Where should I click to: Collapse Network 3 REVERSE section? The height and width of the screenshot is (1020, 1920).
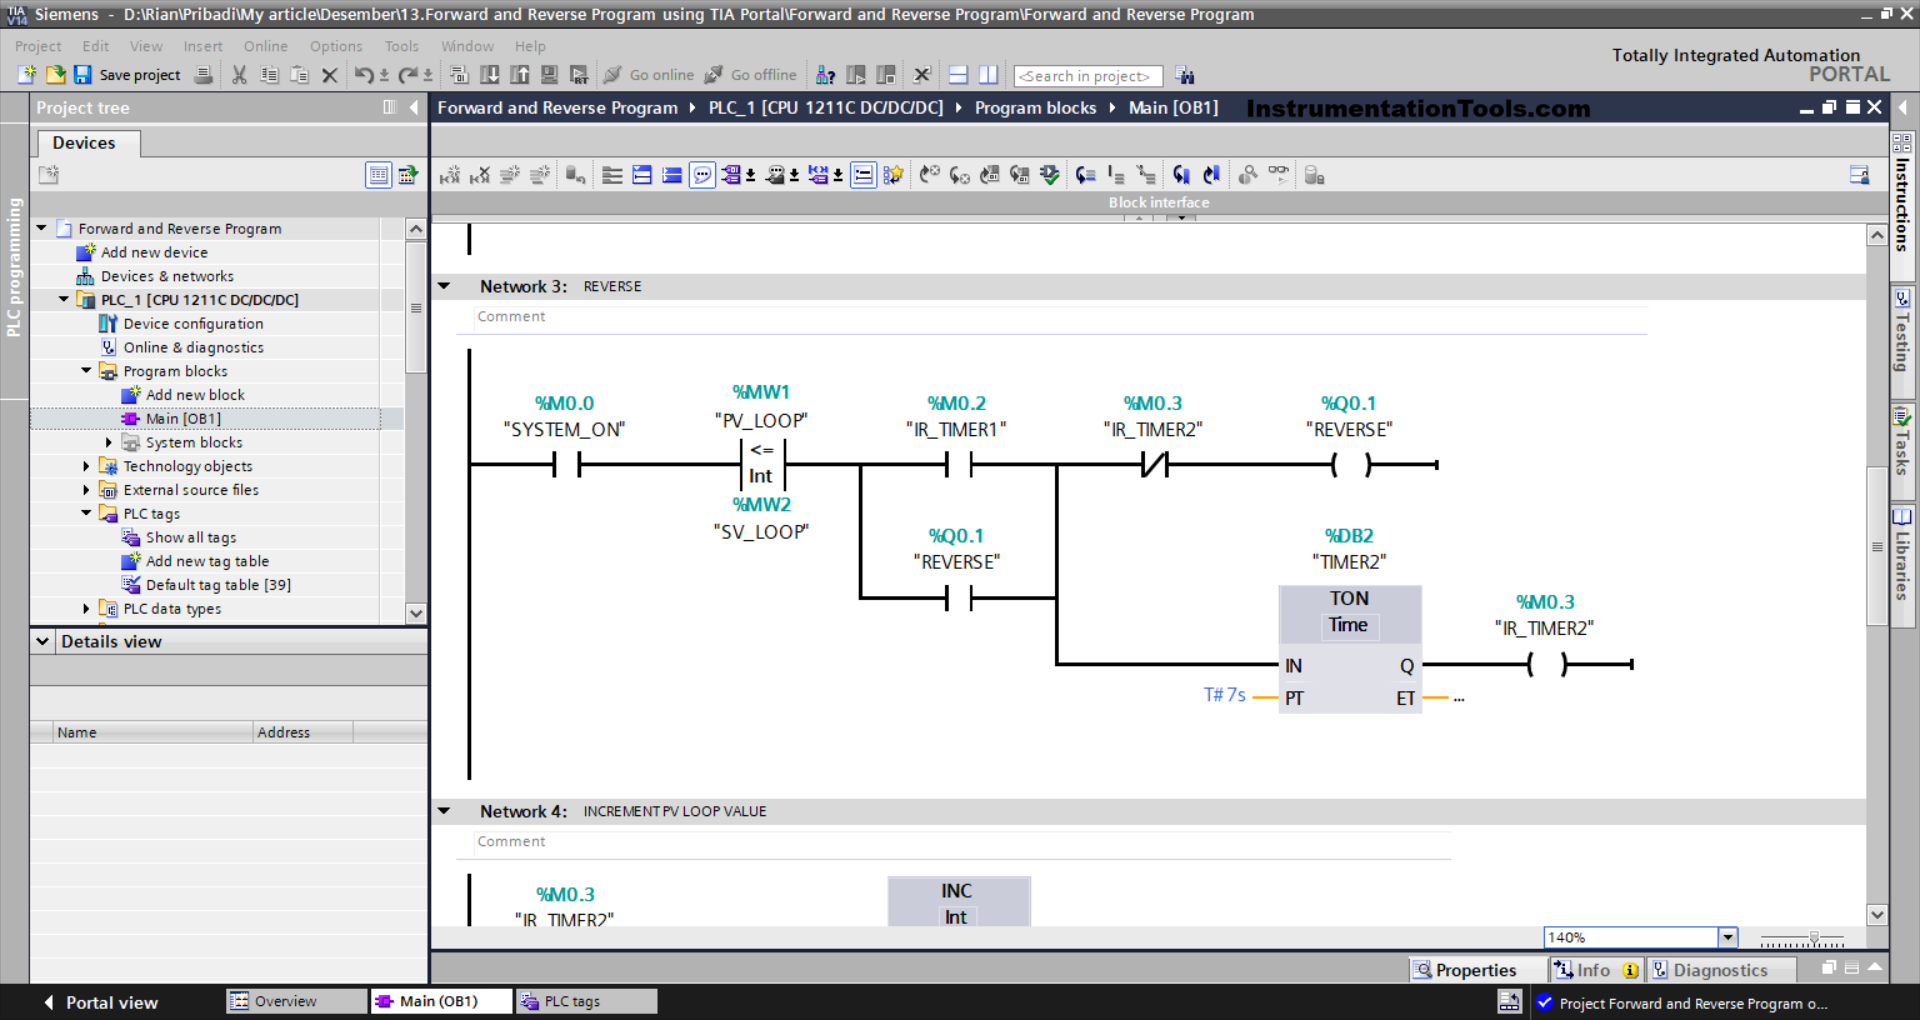[x=445, y=286]
